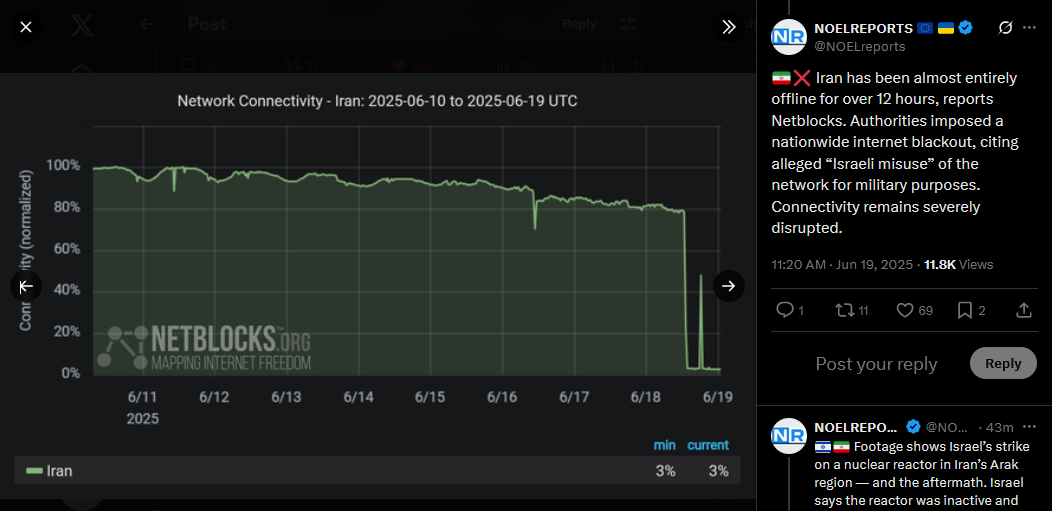This screenshot has height=511, width=1052.
Task: Open Grok explain icon on the post
Action: tap(1005, 27)
